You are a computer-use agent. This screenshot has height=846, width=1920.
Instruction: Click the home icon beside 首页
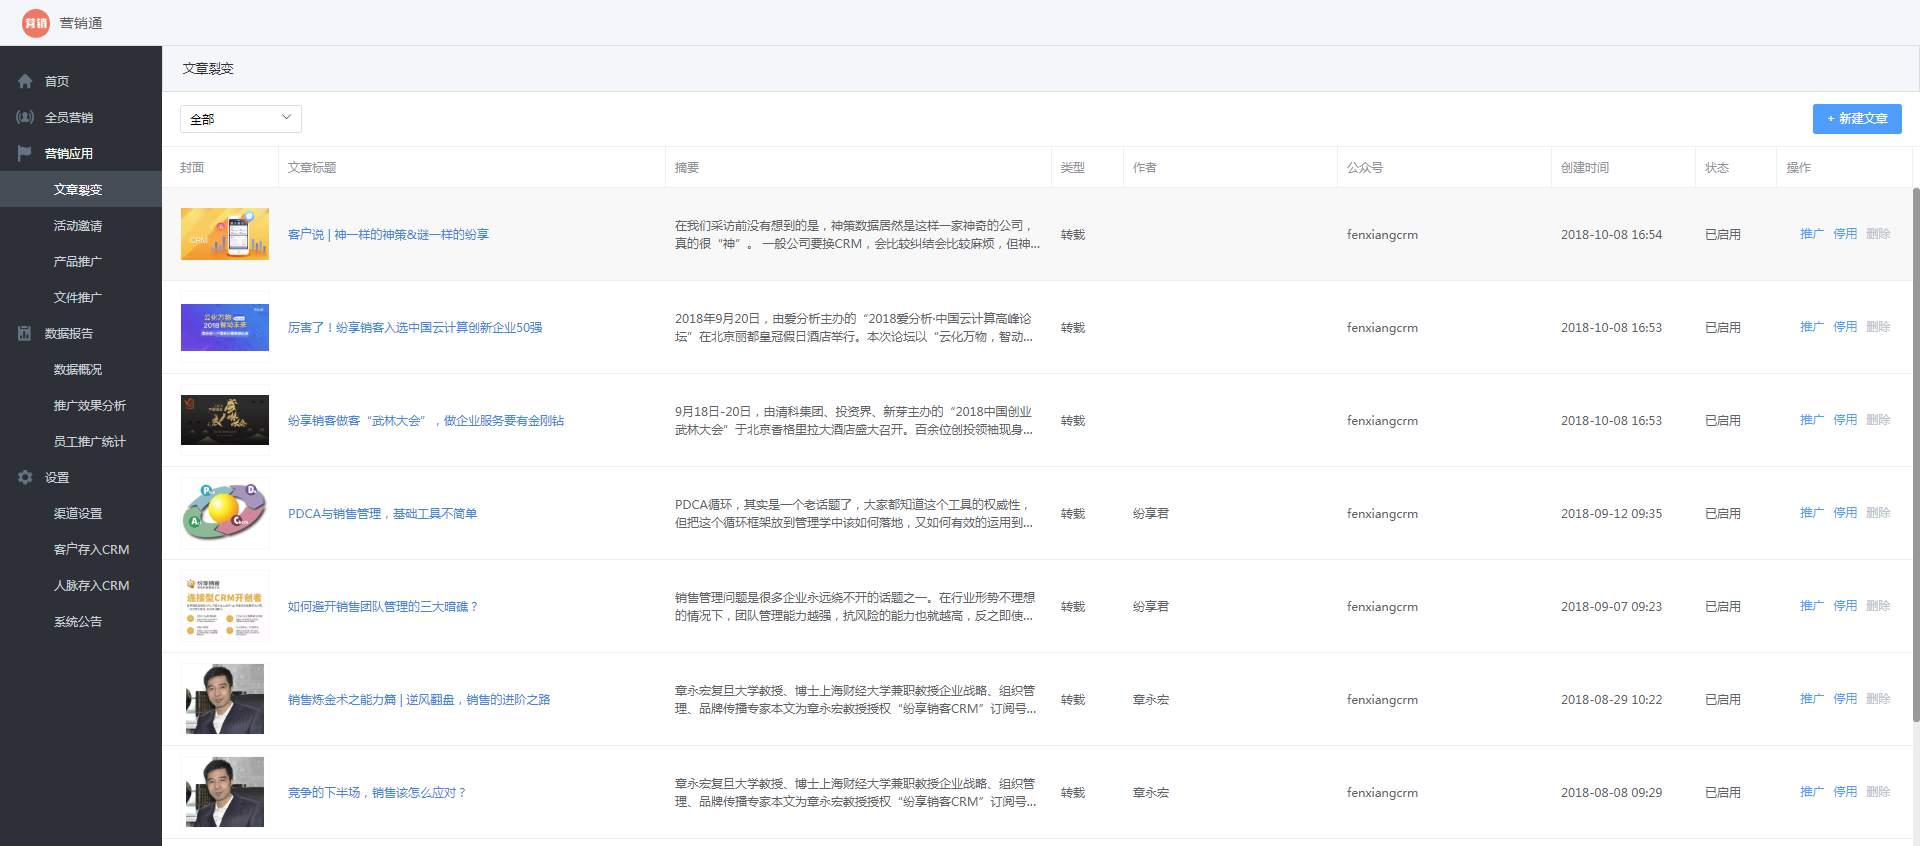pyautogui.click(x=25, y=81)
